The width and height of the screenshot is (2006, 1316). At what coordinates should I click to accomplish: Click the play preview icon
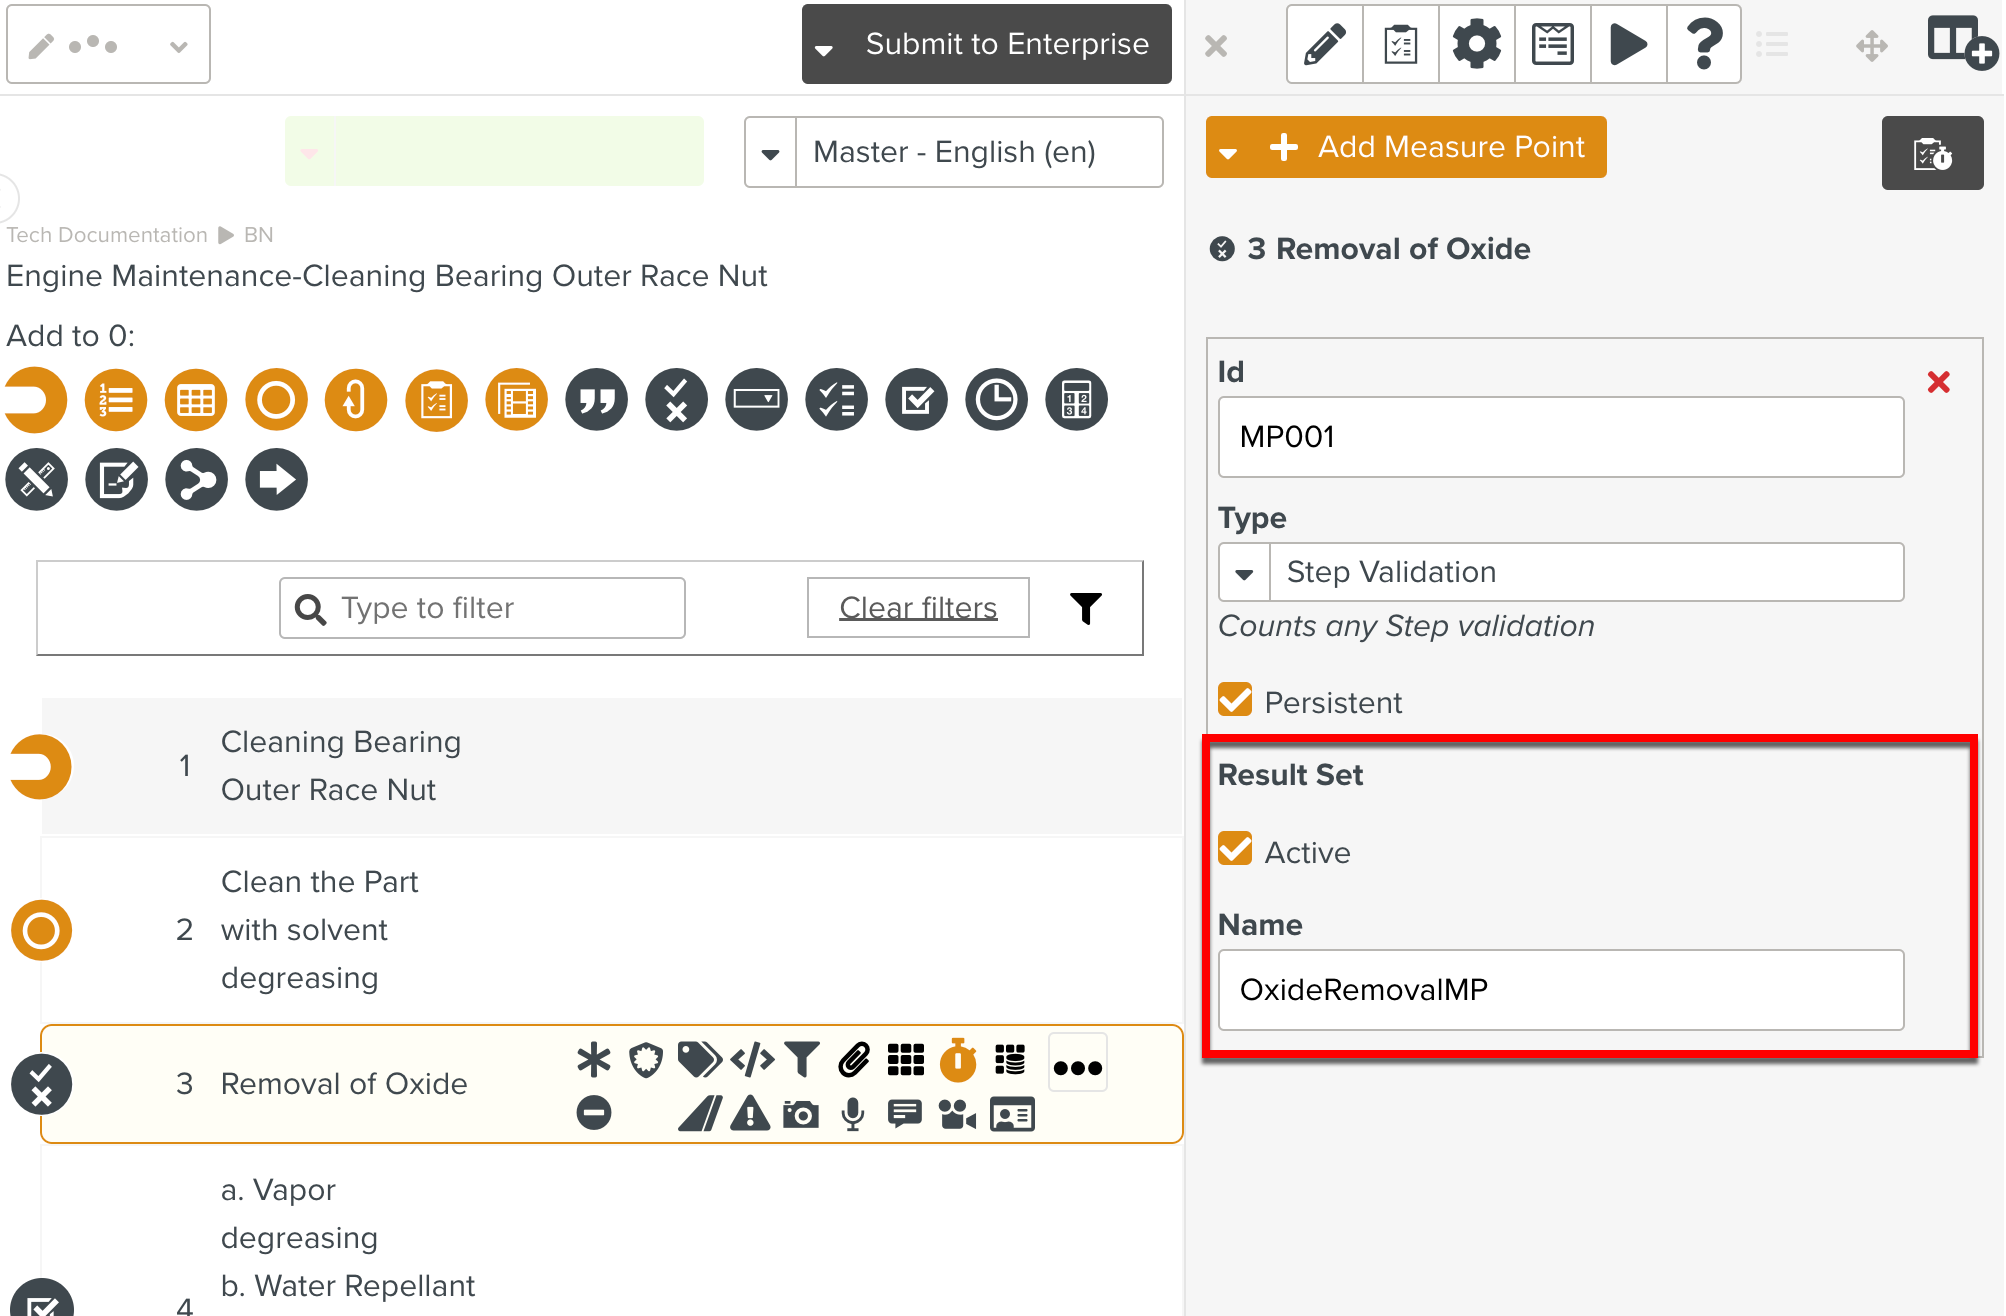[1628, 44]
